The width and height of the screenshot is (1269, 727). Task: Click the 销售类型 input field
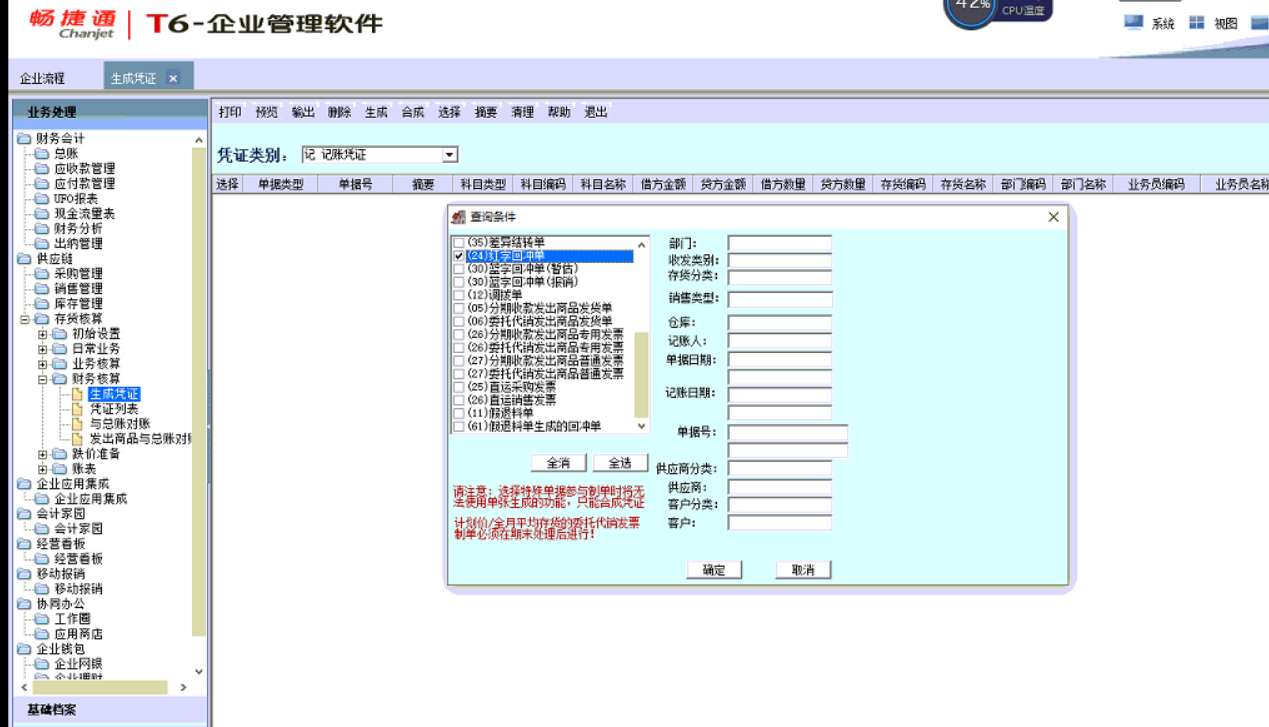780,299
